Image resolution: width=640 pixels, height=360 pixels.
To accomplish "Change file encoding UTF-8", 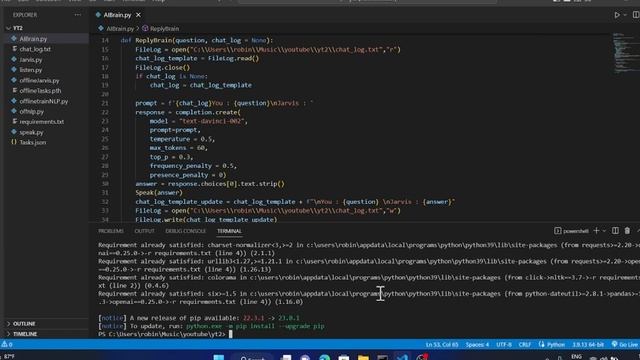I will coord(504,345).
